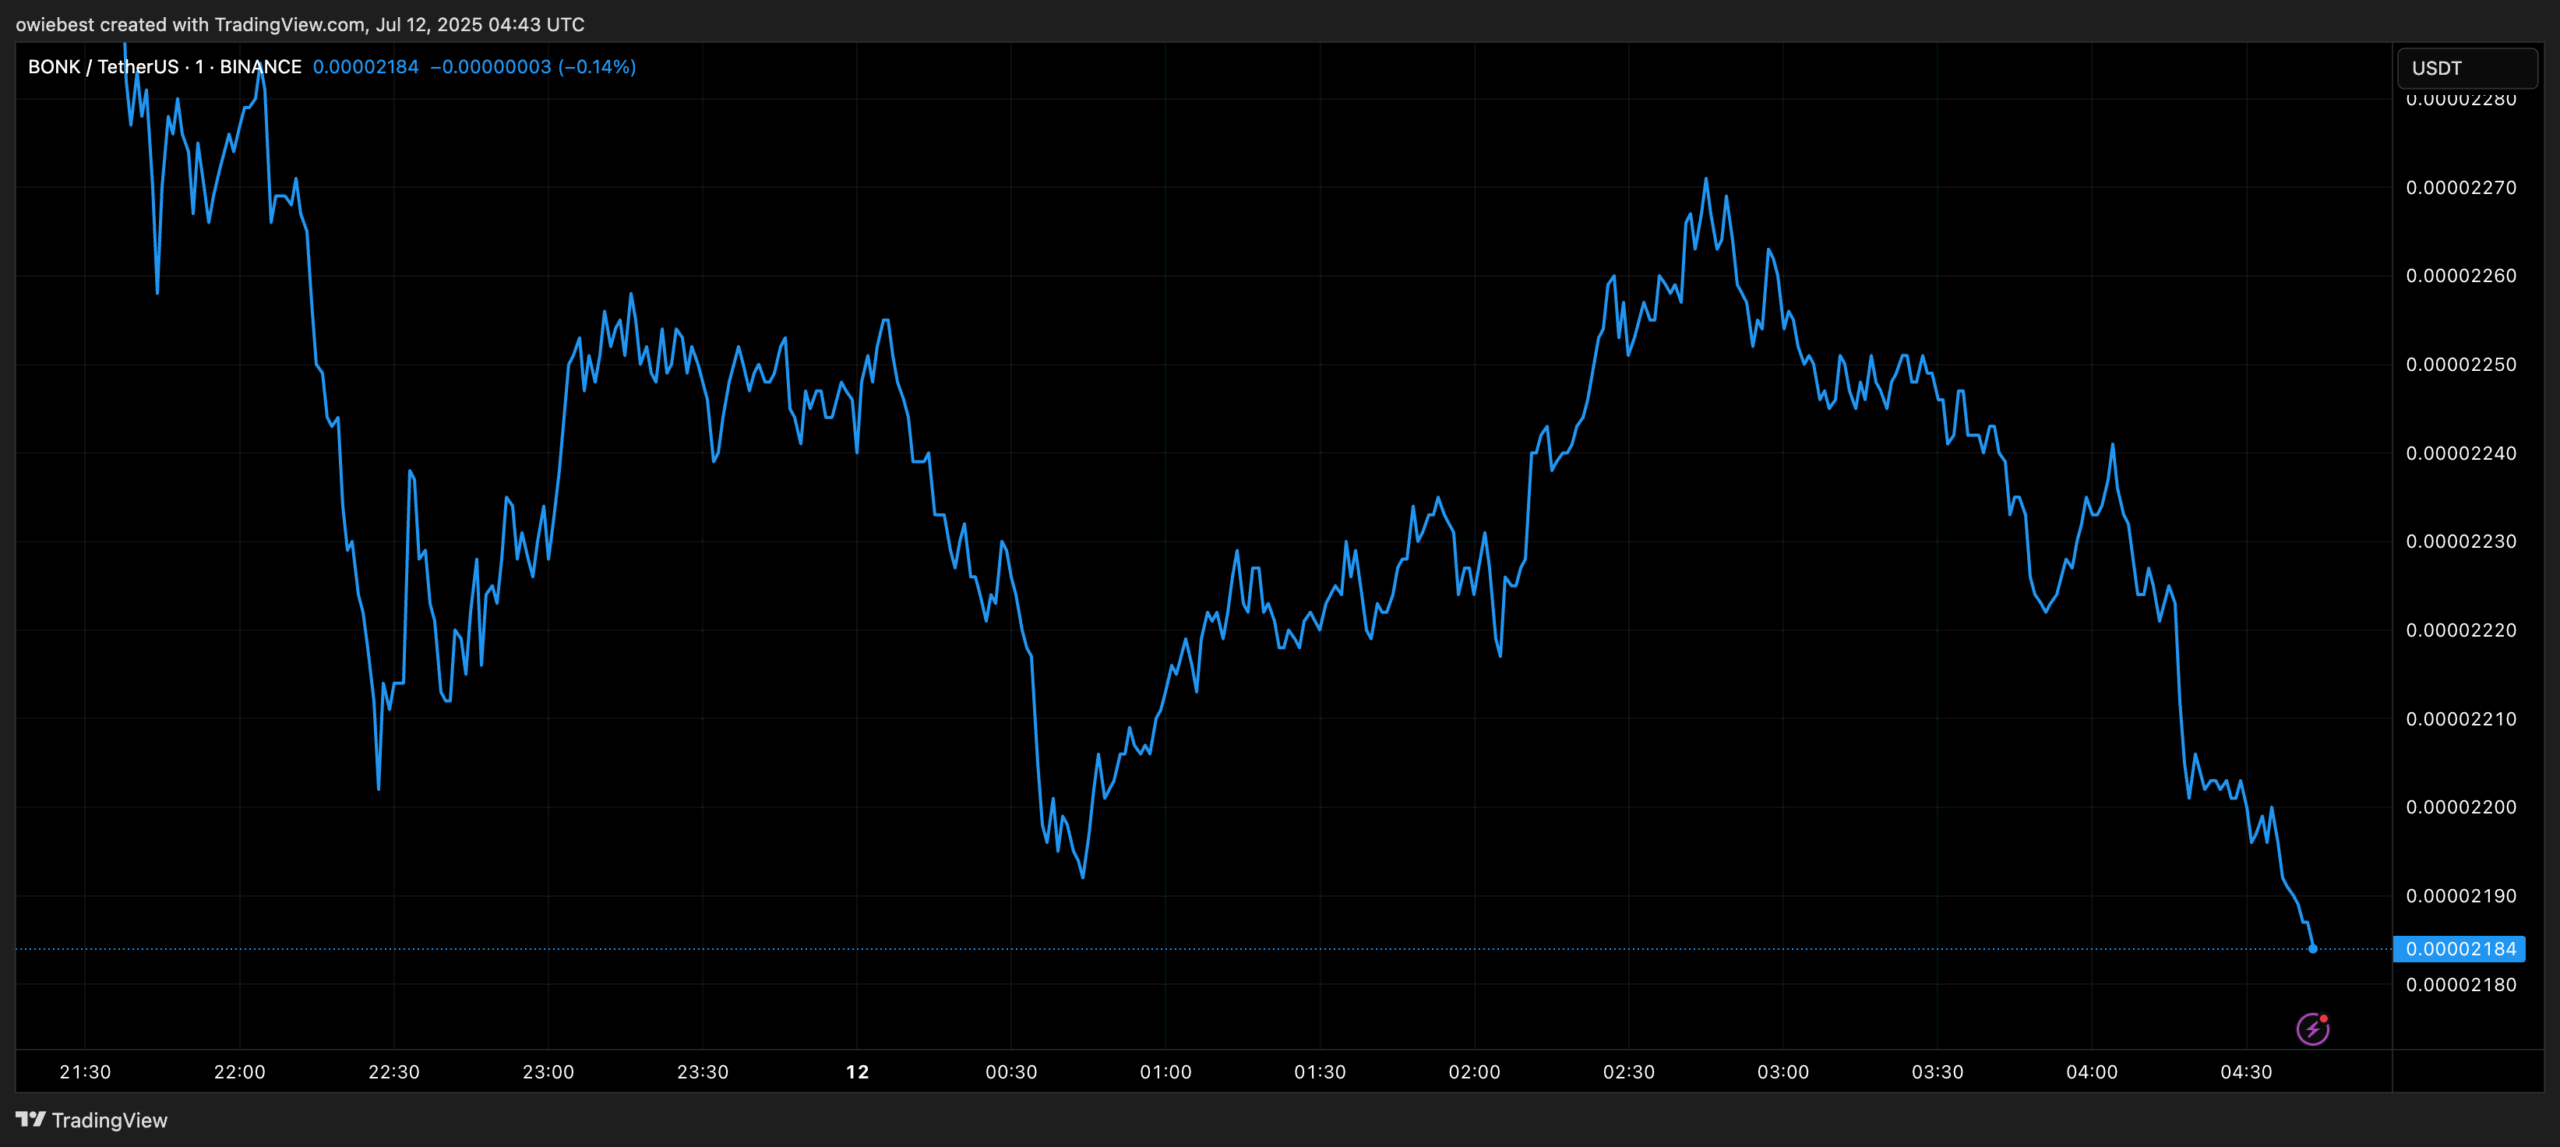Click the 0.00002190 price axis label

(2461, 896)
